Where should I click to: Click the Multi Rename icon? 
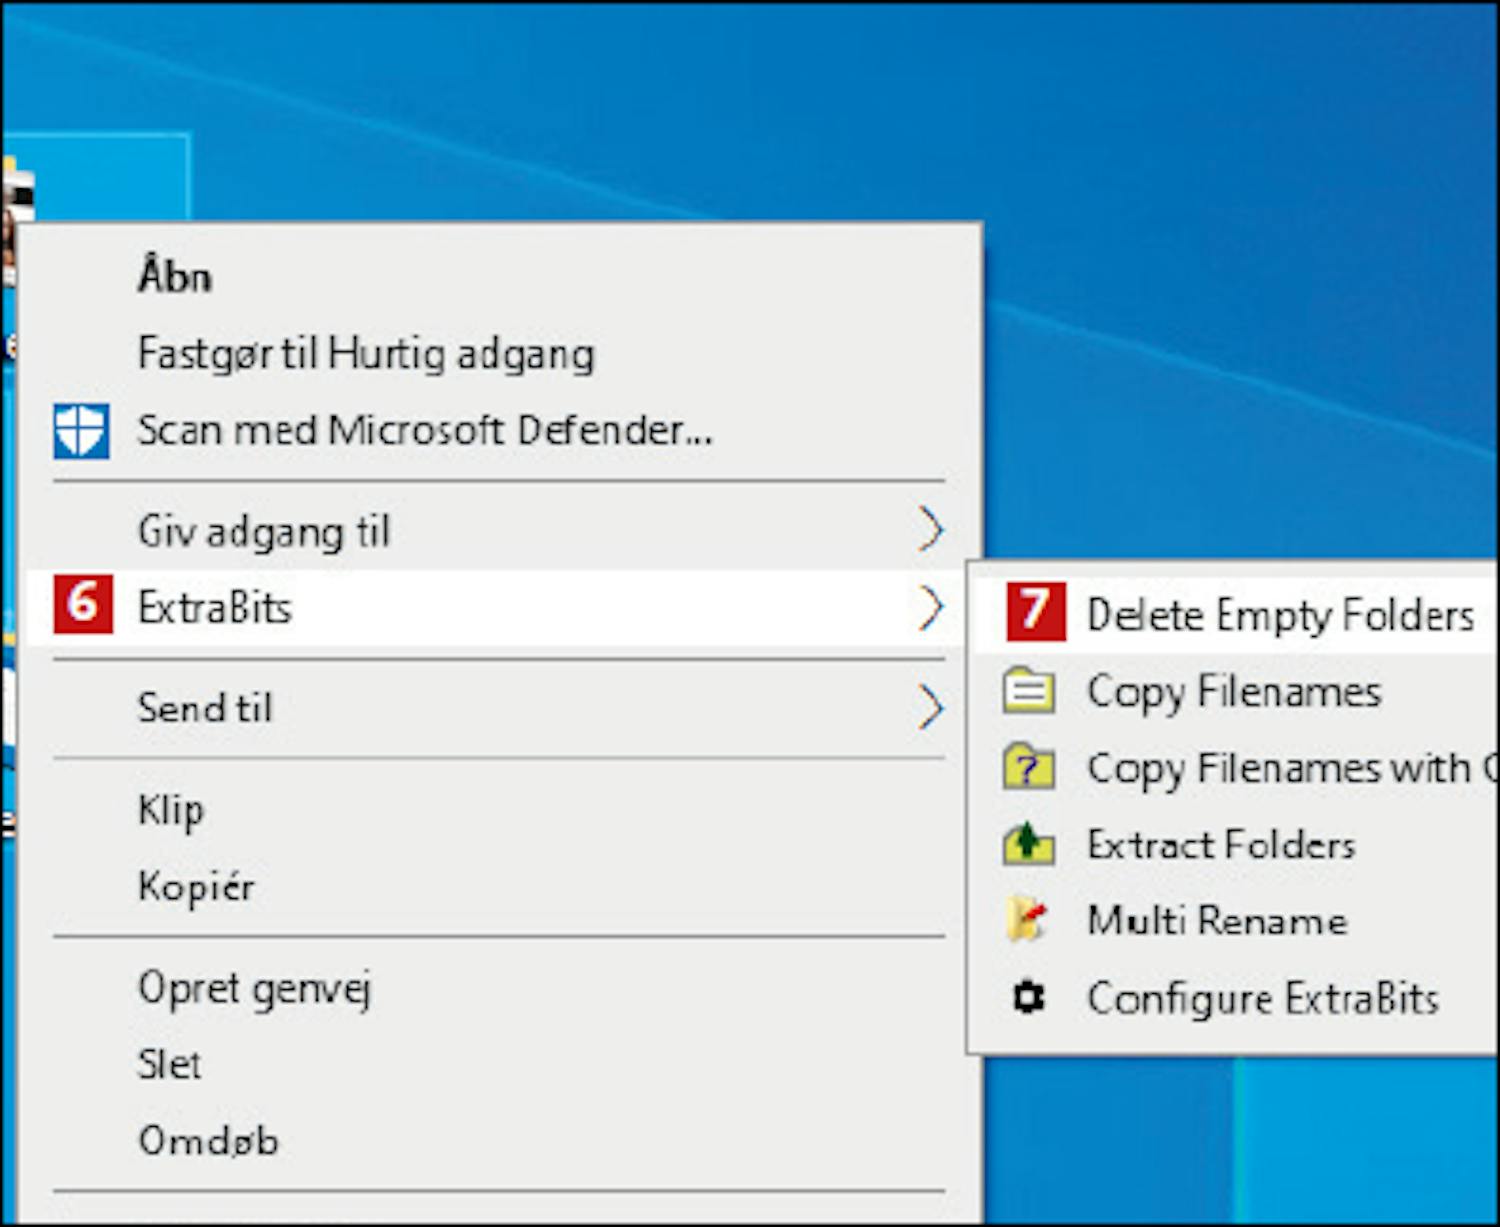coord(1028,920)
